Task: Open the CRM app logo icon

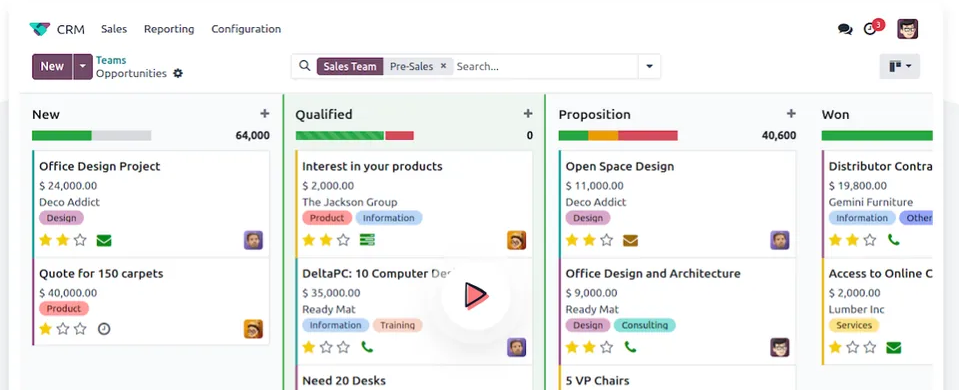Action: click(40, 29)
